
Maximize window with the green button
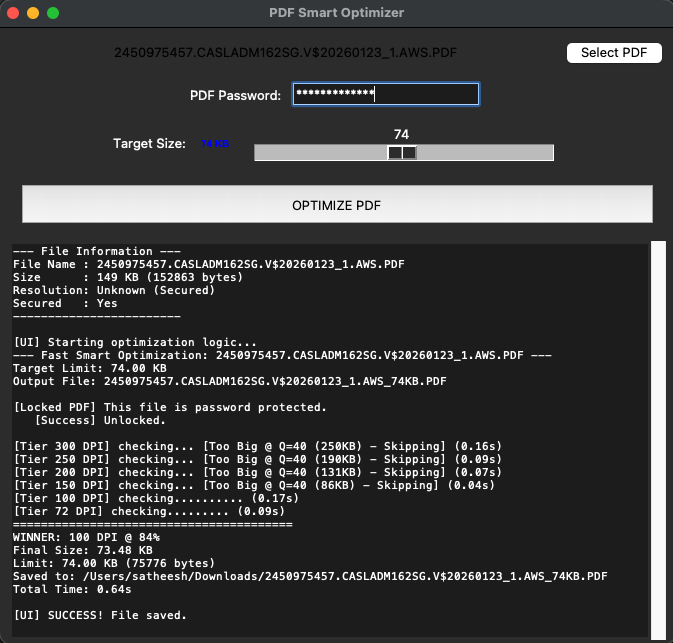(53, 13)
